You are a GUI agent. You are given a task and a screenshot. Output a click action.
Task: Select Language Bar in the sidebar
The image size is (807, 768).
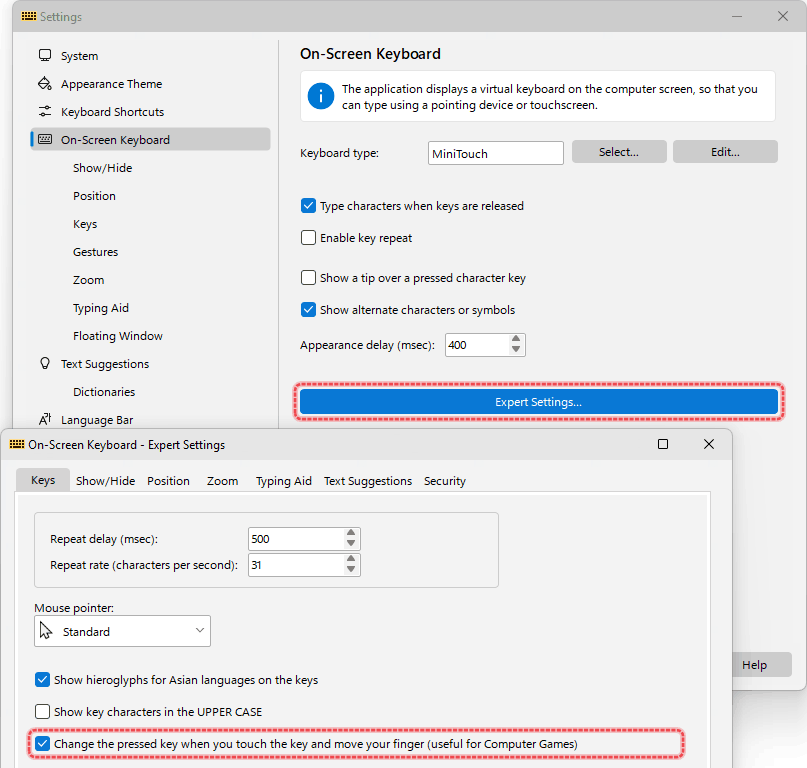click(x=97, y=420)
